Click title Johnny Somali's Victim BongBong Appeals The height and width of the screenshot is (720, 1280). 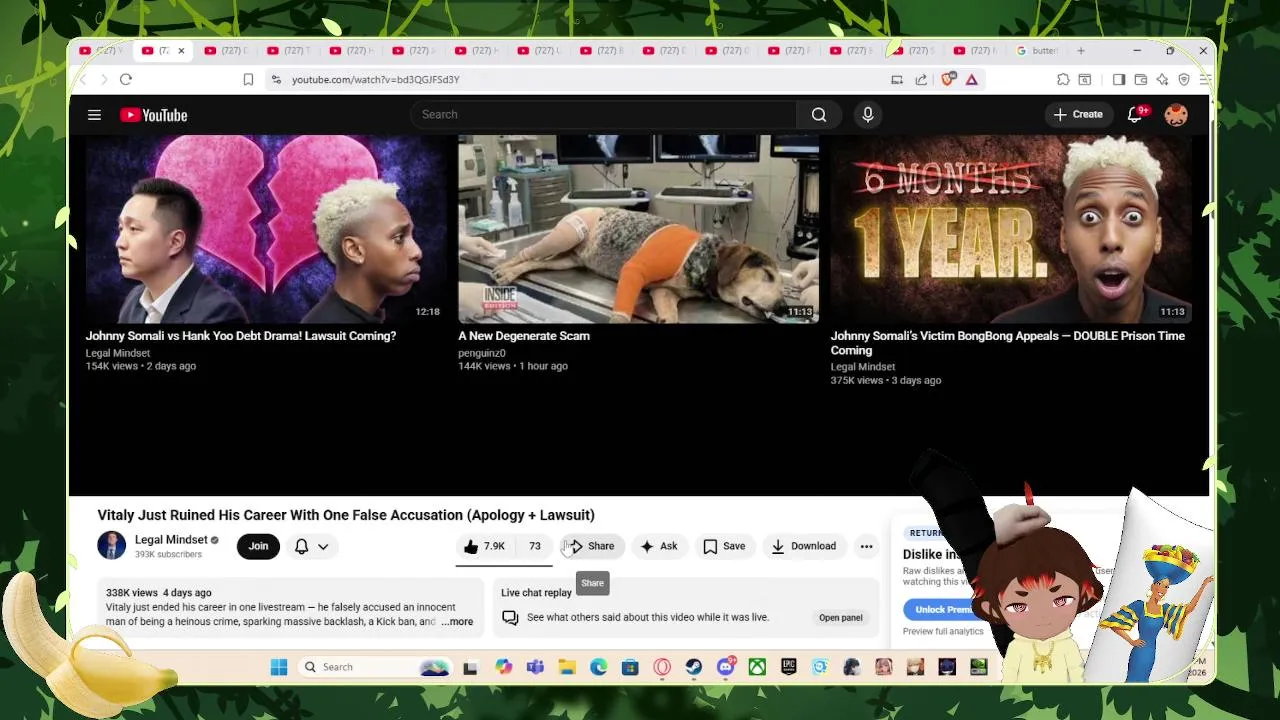(x=1008, y=343)
